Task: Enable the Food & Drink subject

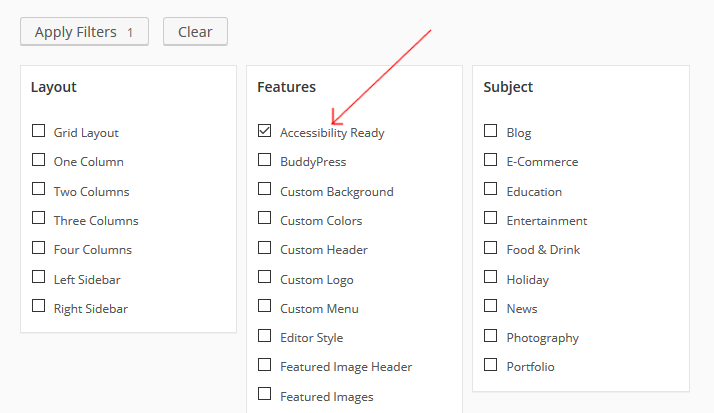Action: tap(491, 248)
